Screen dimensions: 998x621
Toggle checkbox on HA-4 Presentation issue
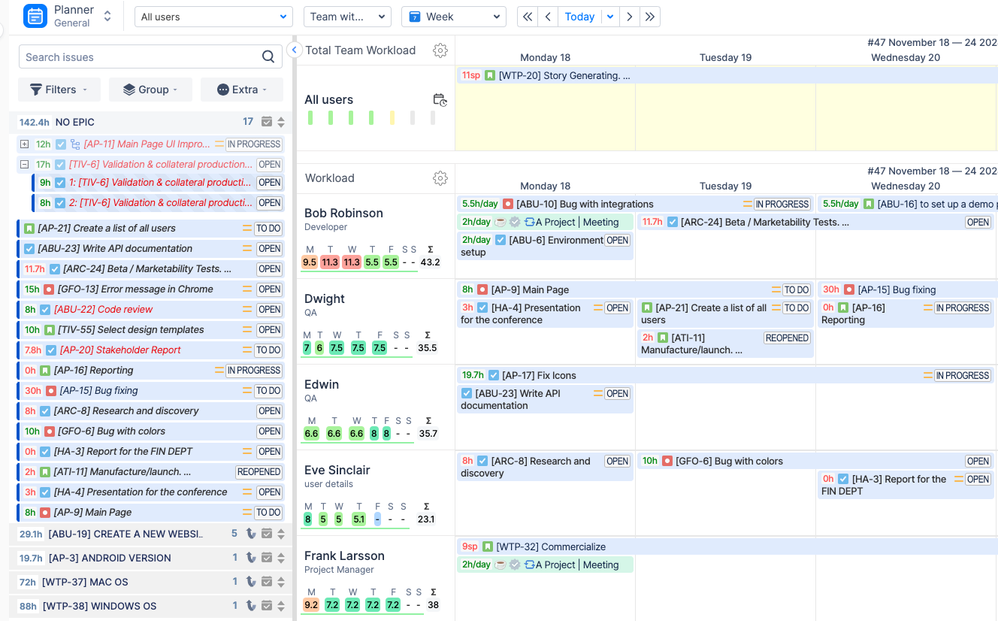pyautogui.click(x=45, y=492)
